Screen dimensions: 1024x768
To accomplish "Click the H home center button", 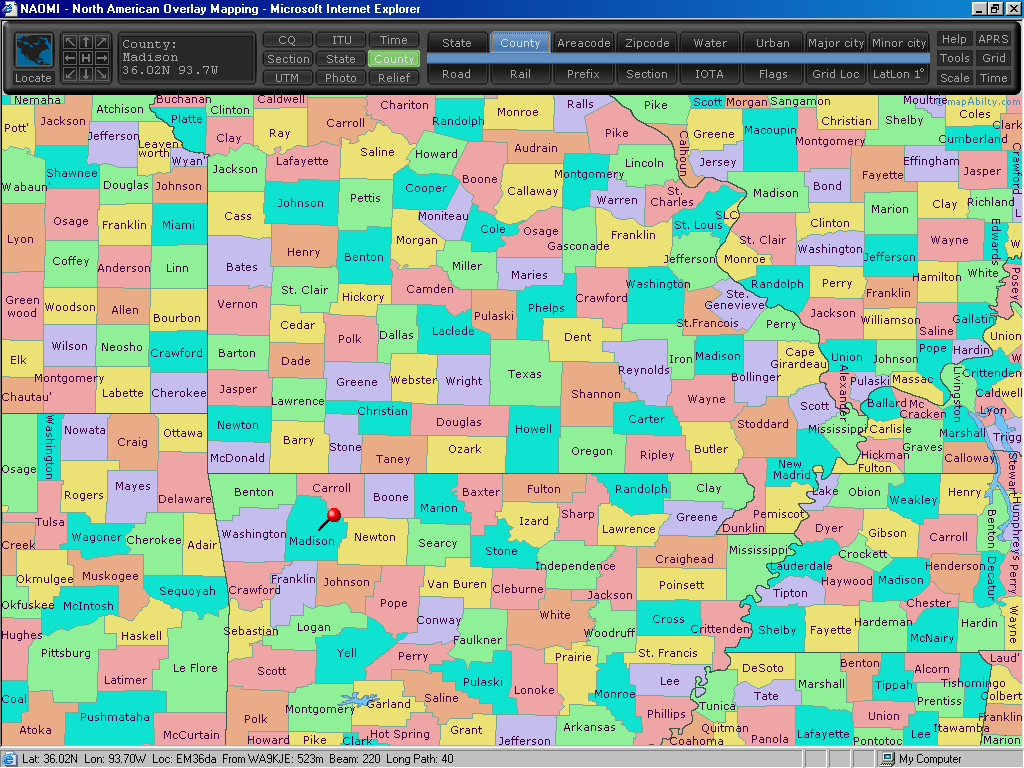I will click(x=86, y=58).
